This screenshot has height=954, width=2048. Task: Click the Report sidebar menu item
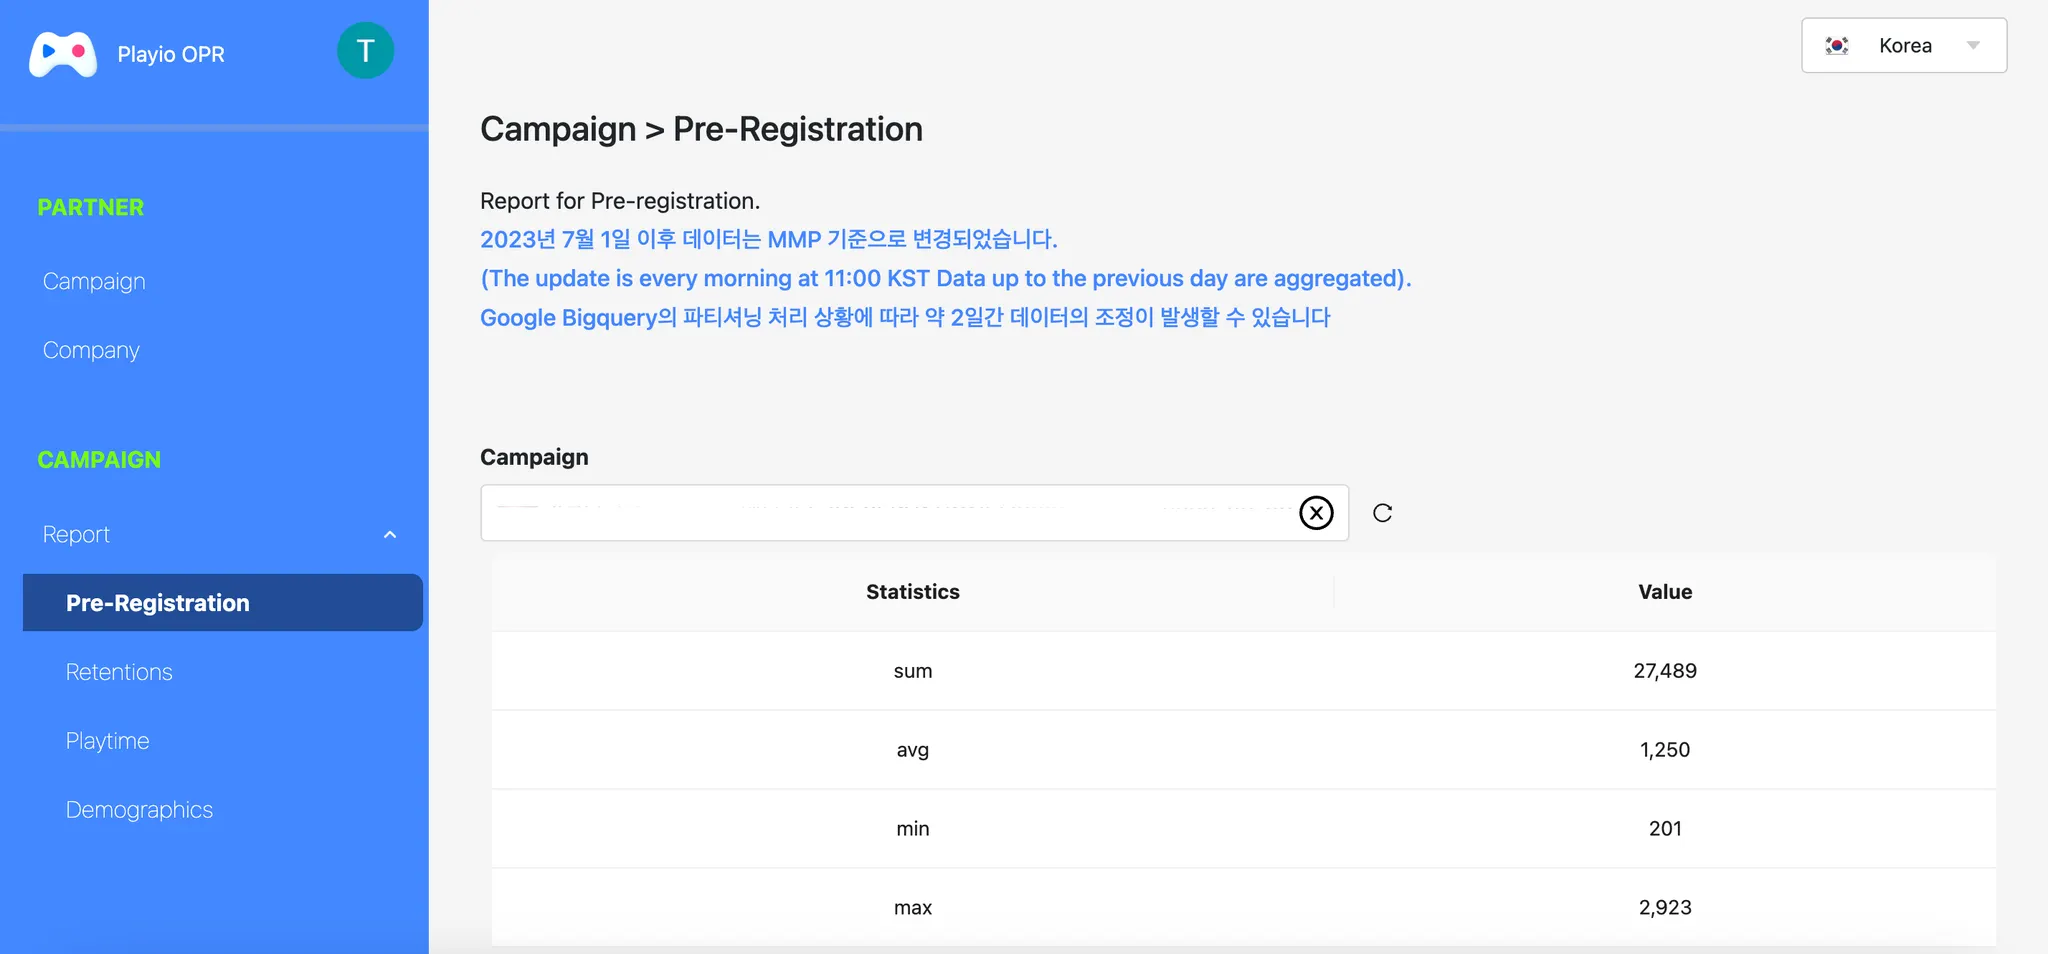[x=76, y=535]
